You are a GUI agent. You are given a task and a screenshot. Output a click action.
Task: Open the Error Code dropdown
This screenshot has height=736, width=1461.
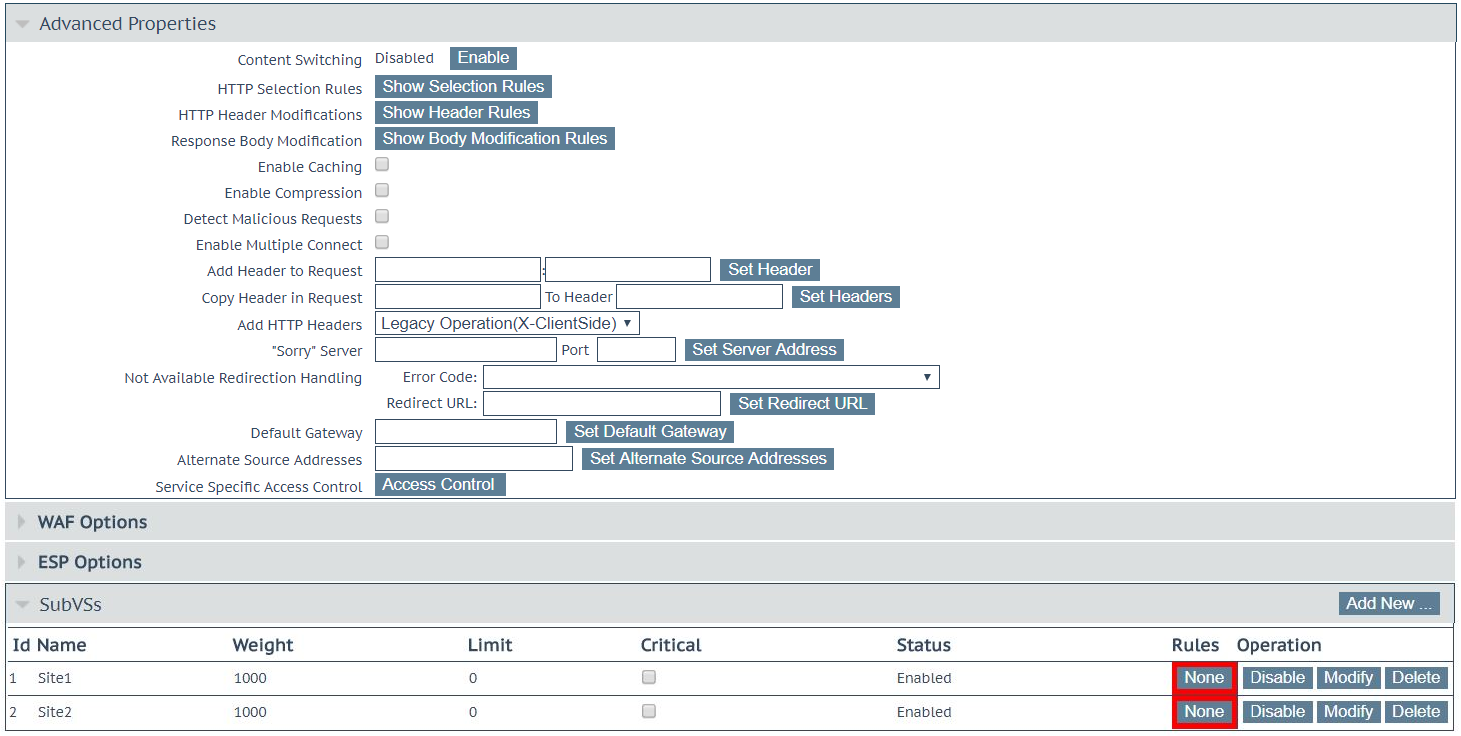coord(711,377)
